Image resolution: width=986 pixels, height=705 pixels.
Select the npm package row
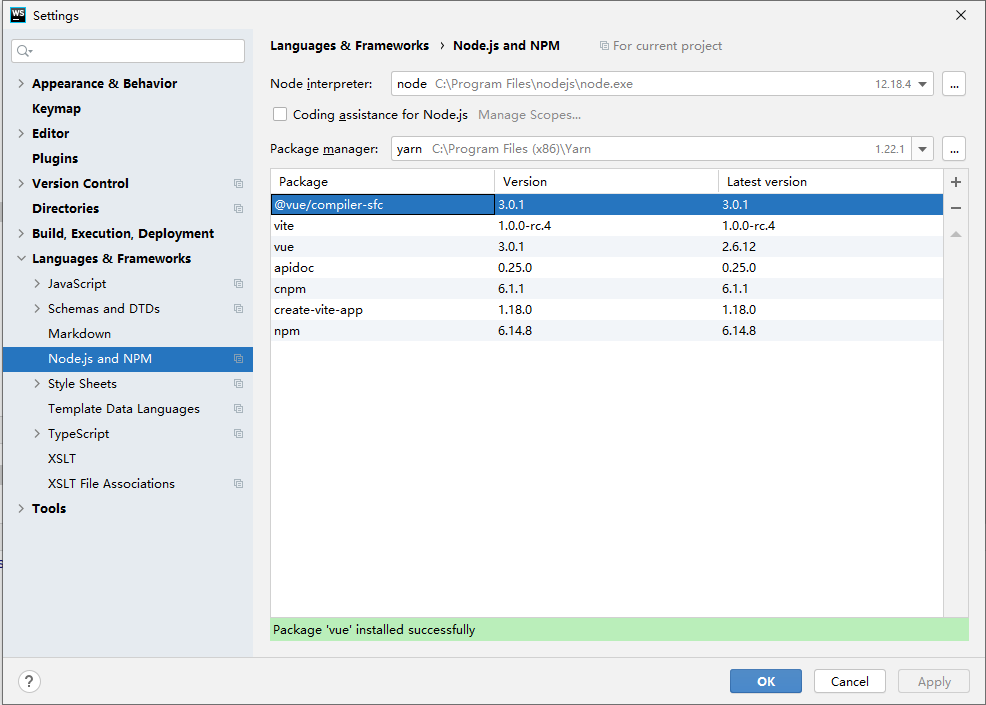click(x=607, y=331)
